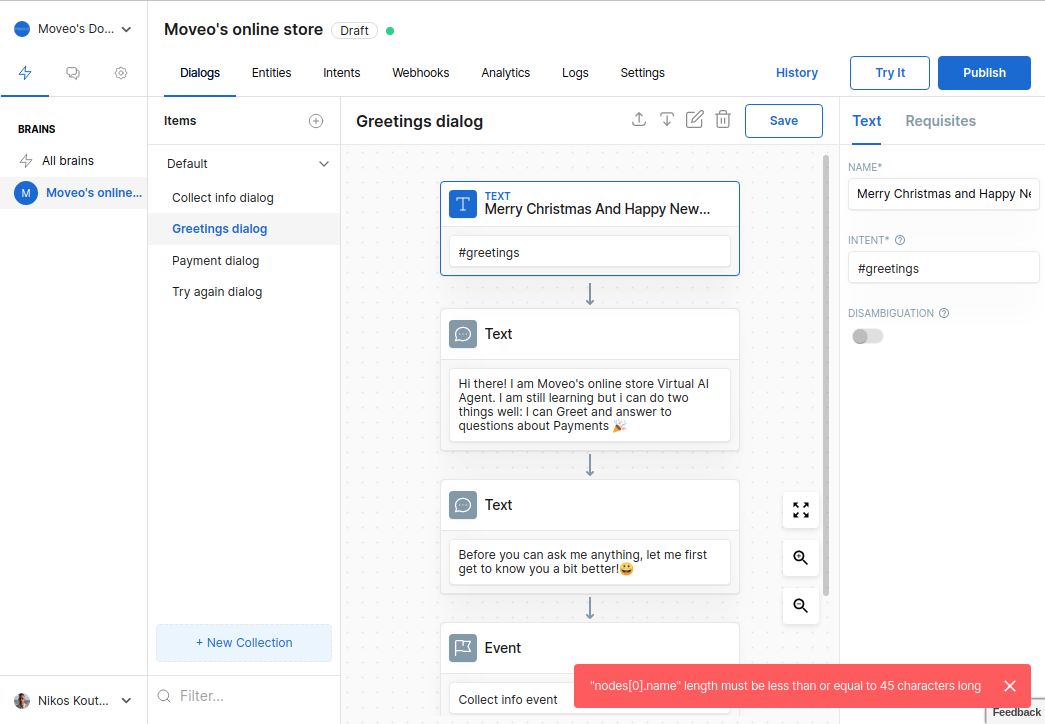Click the Try It button
1045x724 pixels.
coord(890,73)
